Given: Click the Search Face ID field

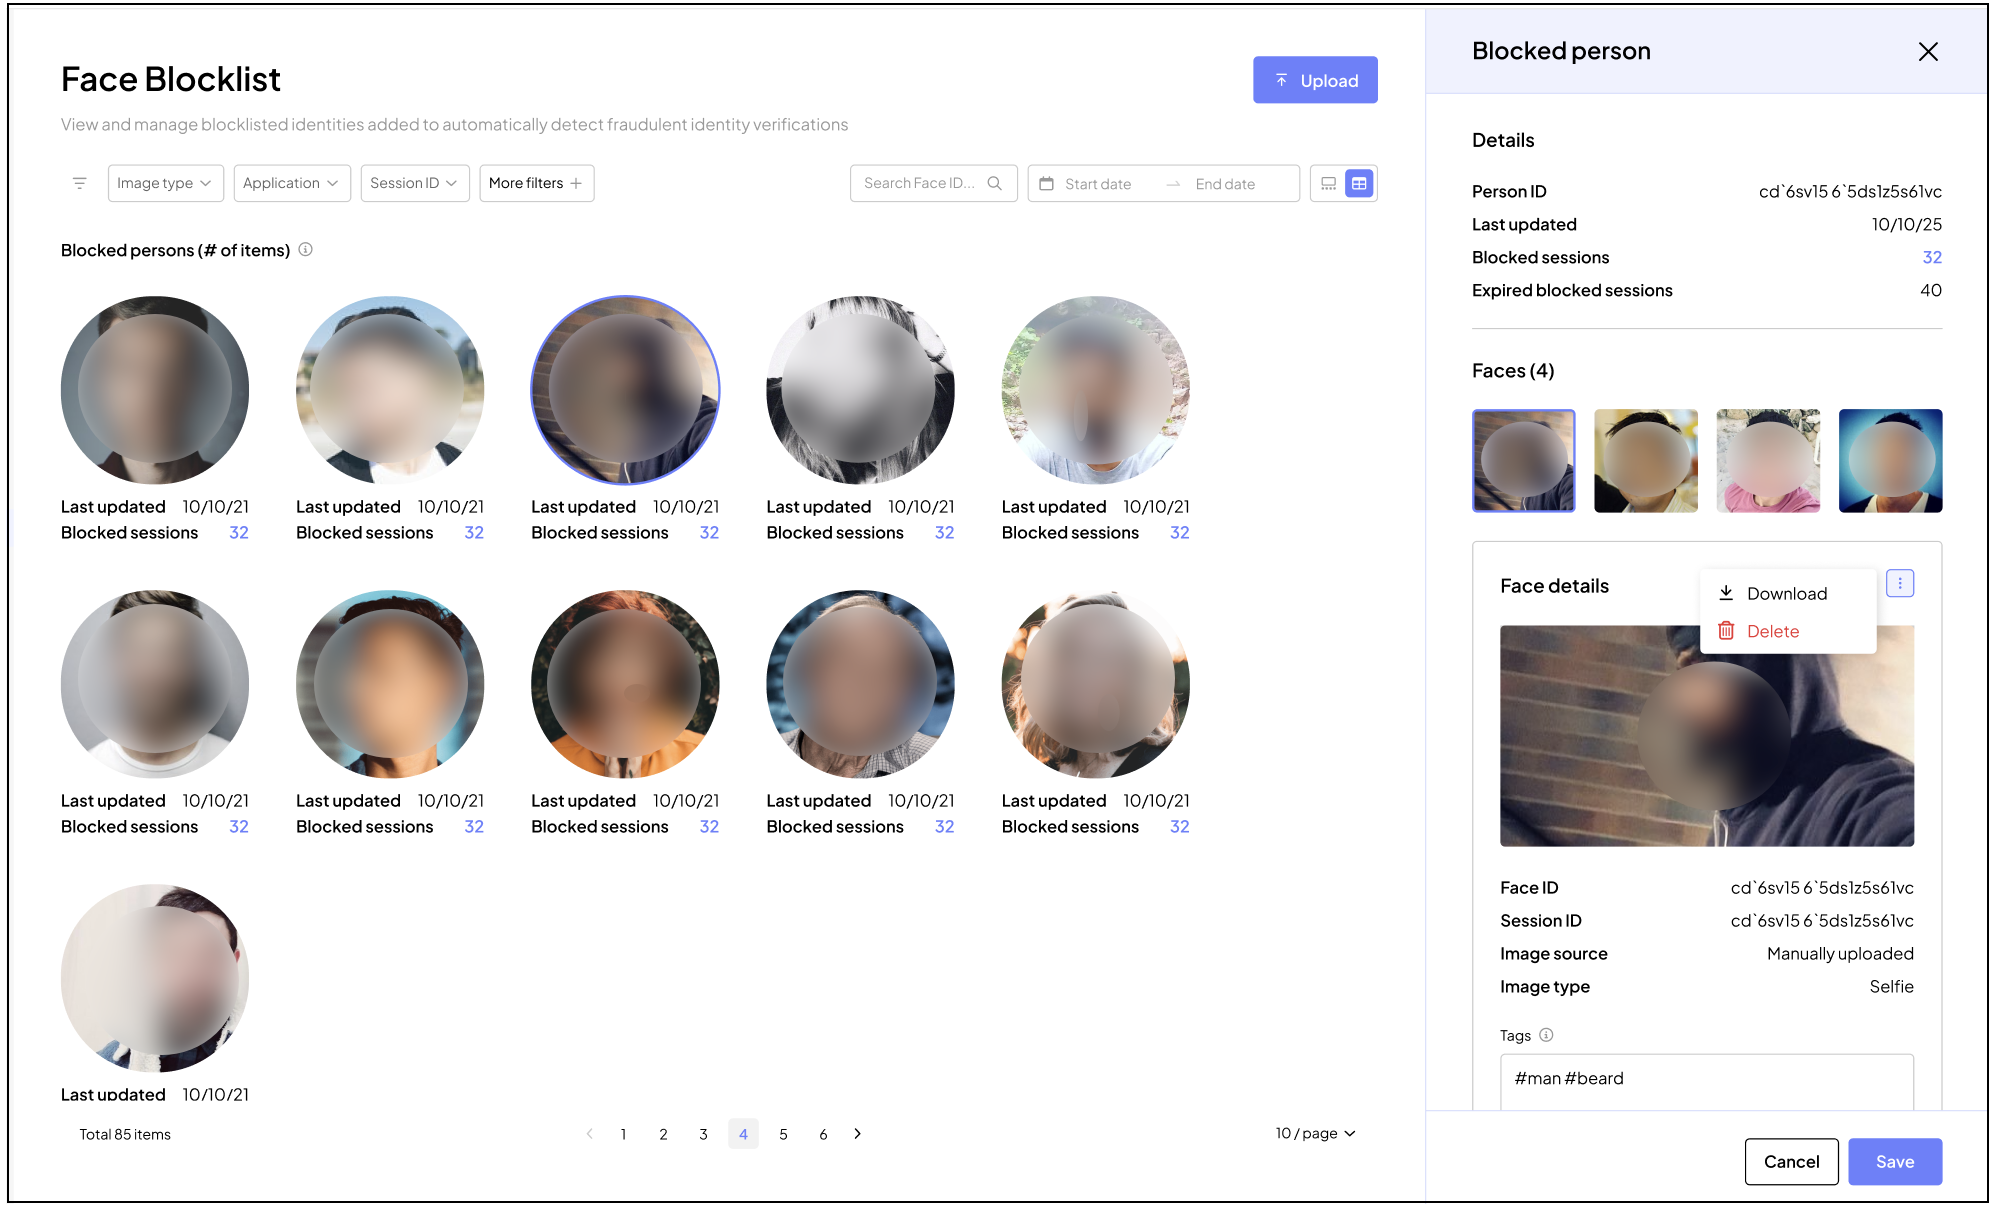Looking at the screenshot, I should 933,183.
